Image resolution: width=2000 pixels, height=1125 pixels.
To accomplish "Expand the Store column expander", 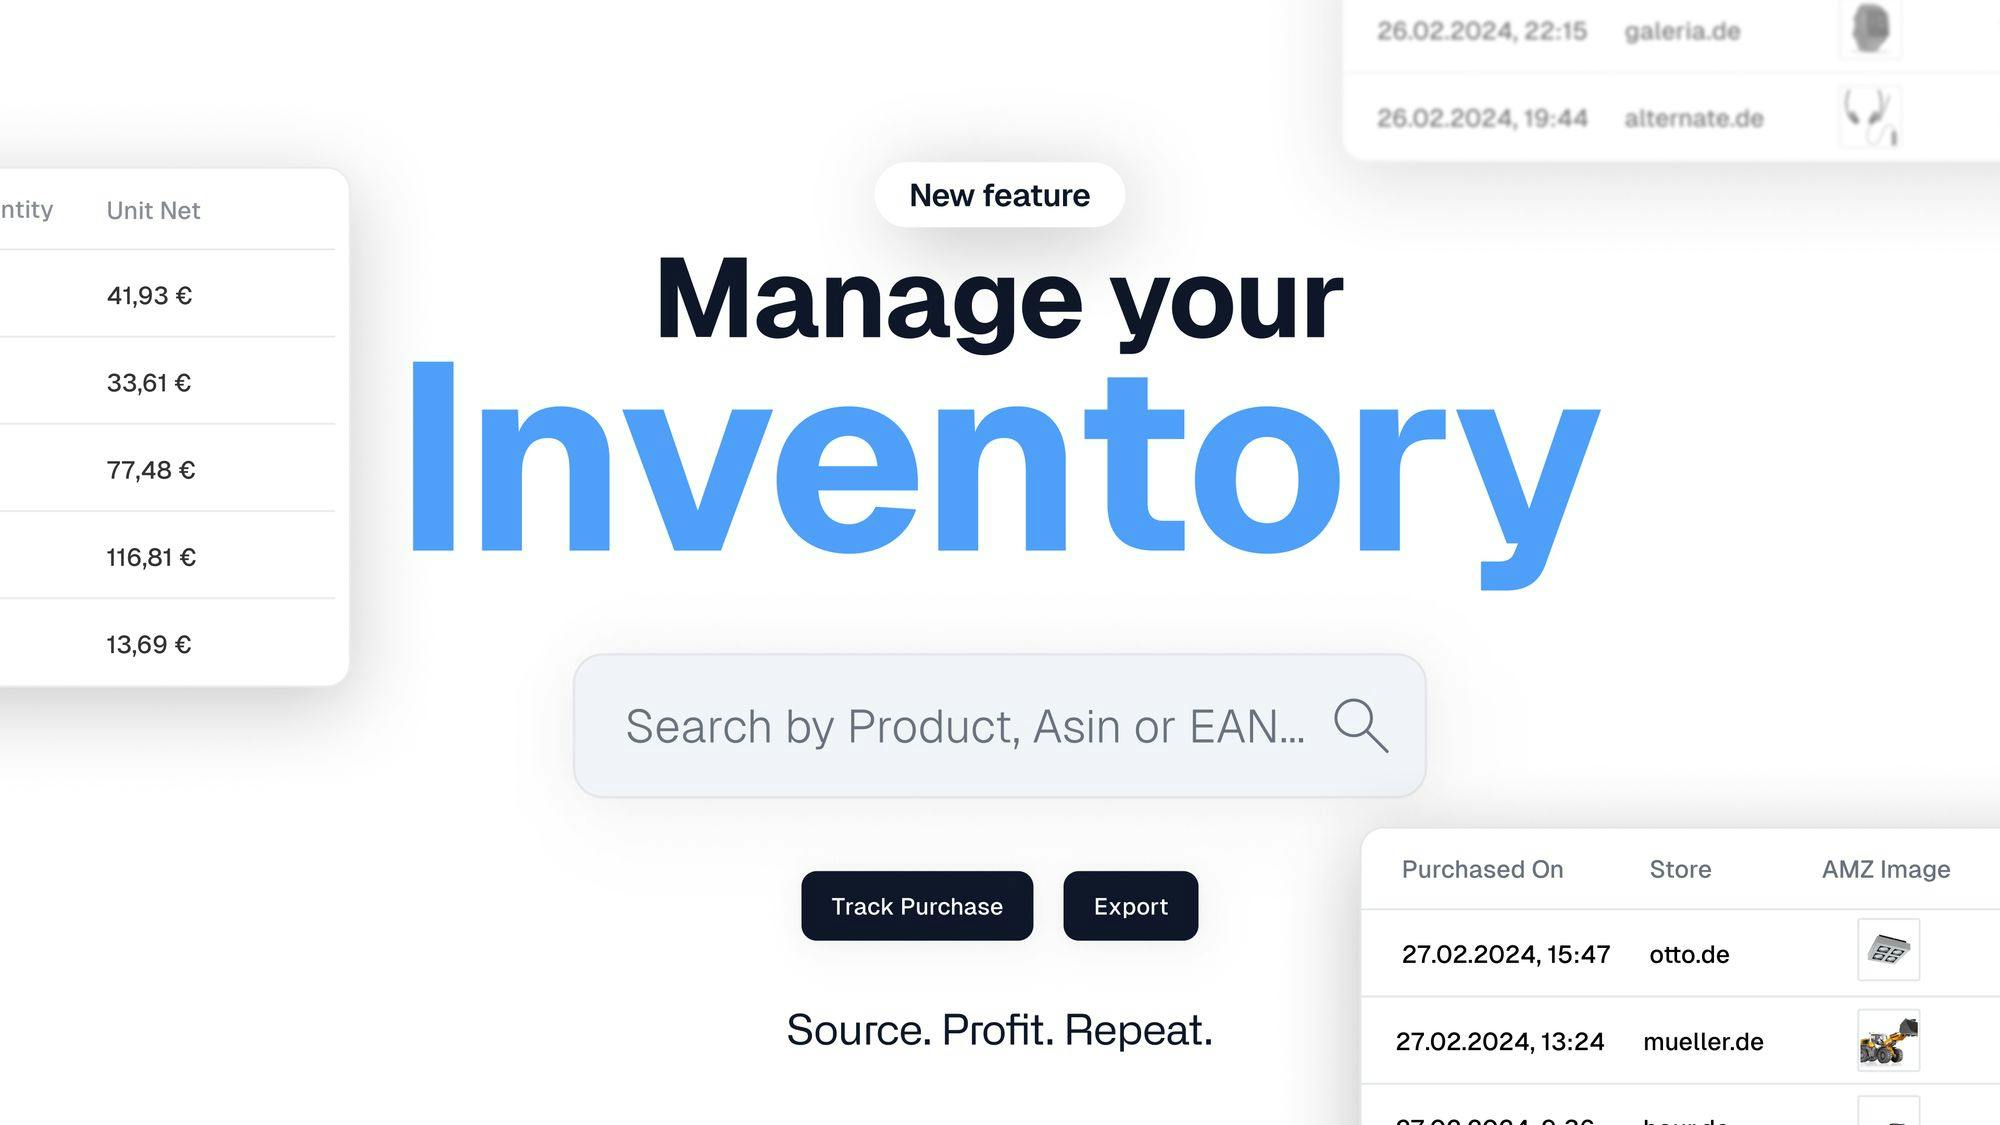I will click(1773, 867).
